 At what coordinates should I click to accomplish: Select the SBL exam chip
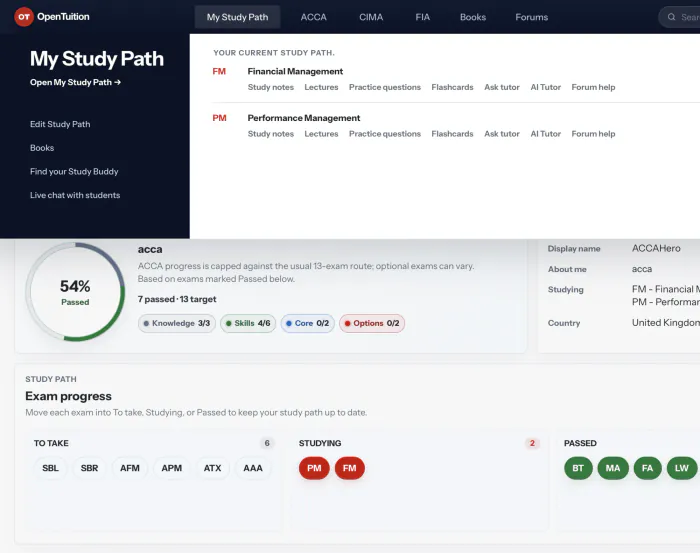pos(50,468)
